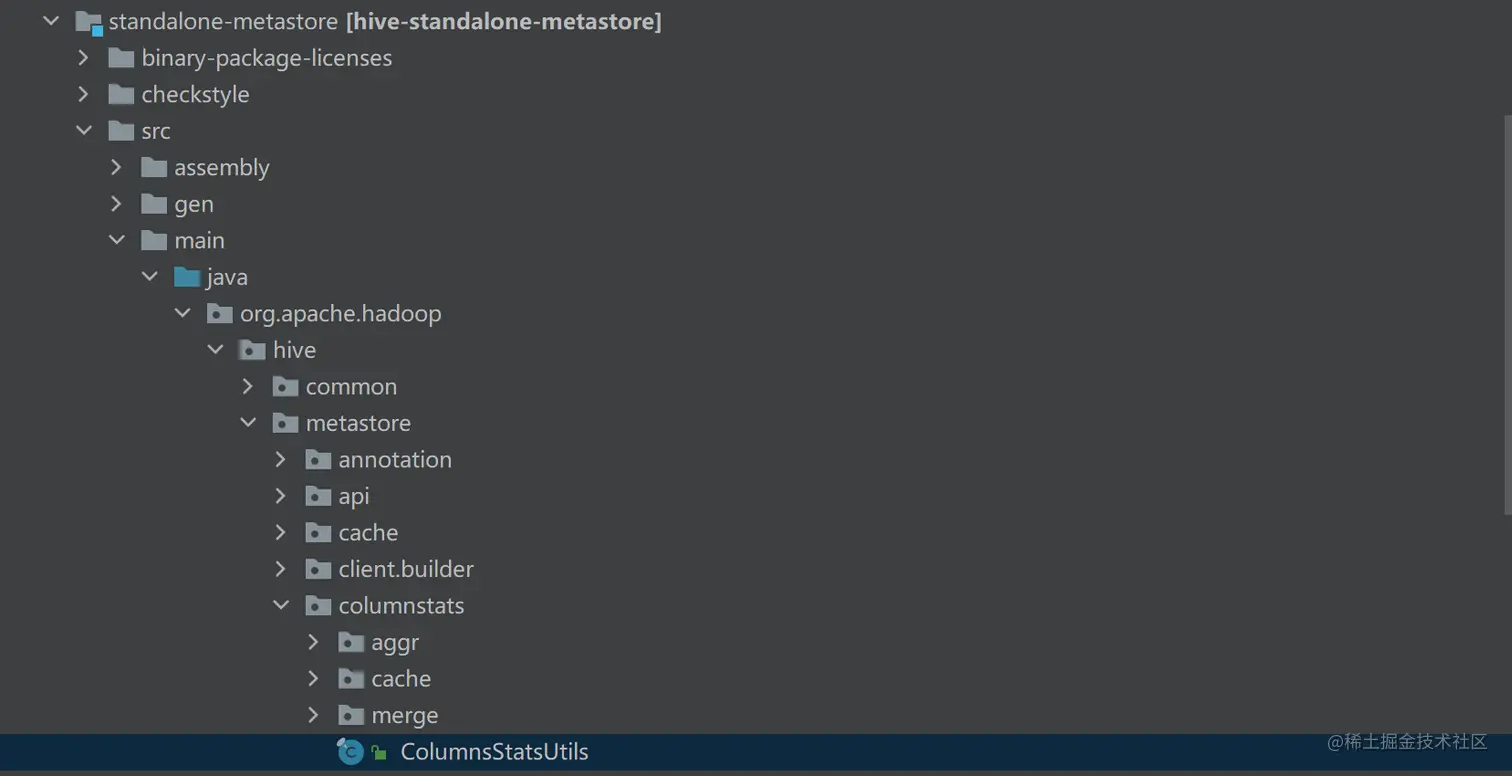
Task: Click the columnstats package icon
Action: point(318,605)
